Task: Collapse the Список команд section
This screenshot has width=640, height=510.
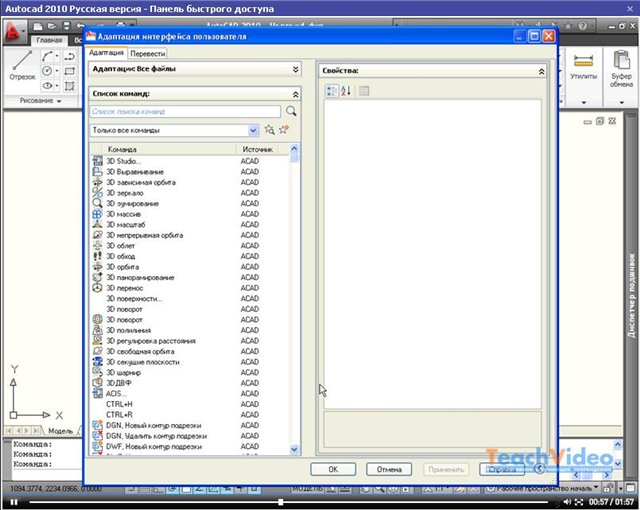Action: tap(296, 95)
